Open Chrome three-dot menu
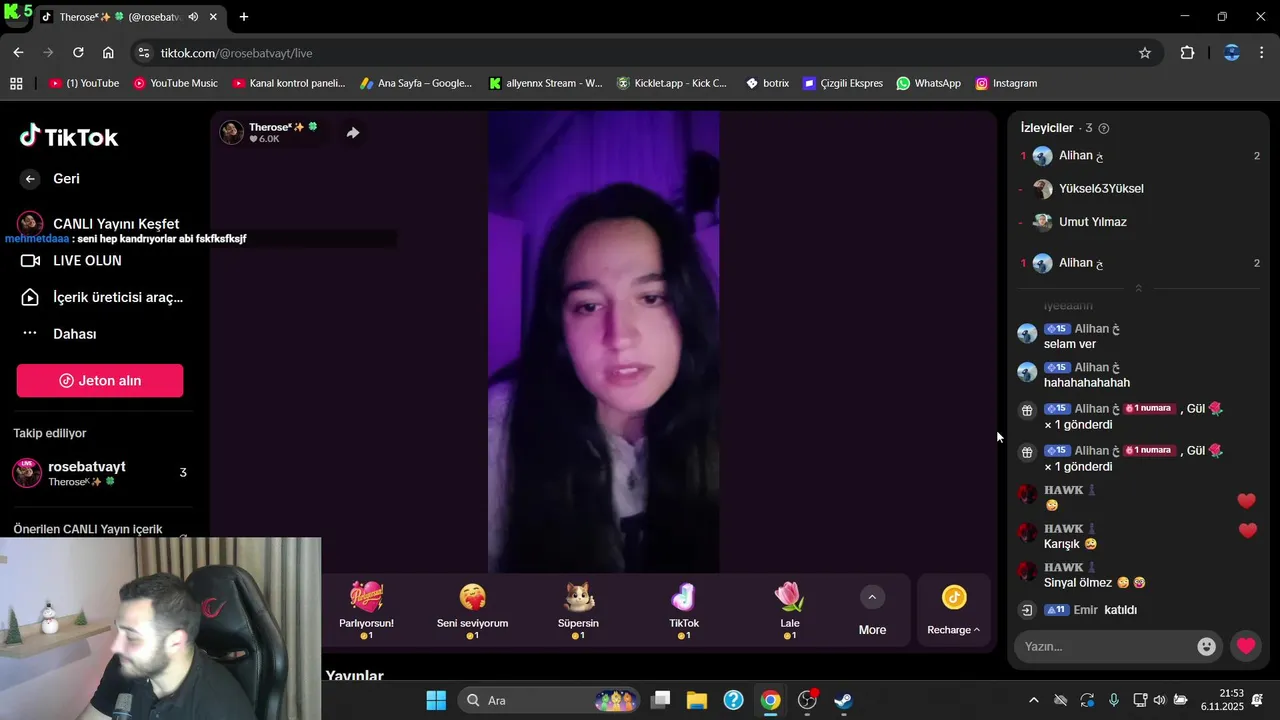Screen dimensions: 1280x720 [x=1262, y=53]
